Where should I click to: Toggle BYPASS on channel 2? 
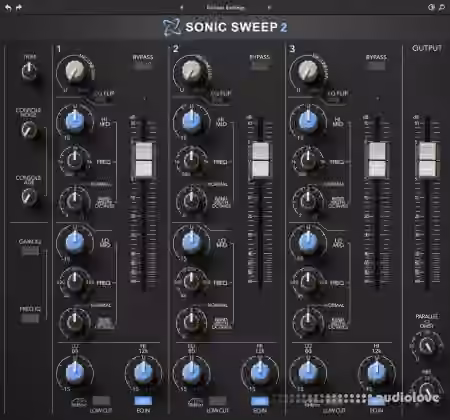click(260, 66)
